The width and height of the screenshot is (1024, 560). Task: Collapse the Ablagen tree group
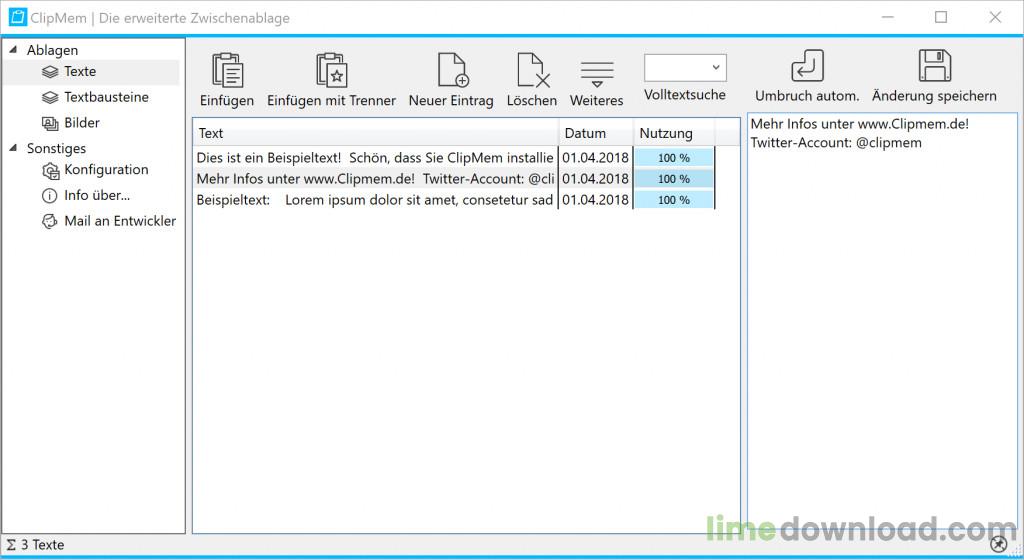click(13, 50)
